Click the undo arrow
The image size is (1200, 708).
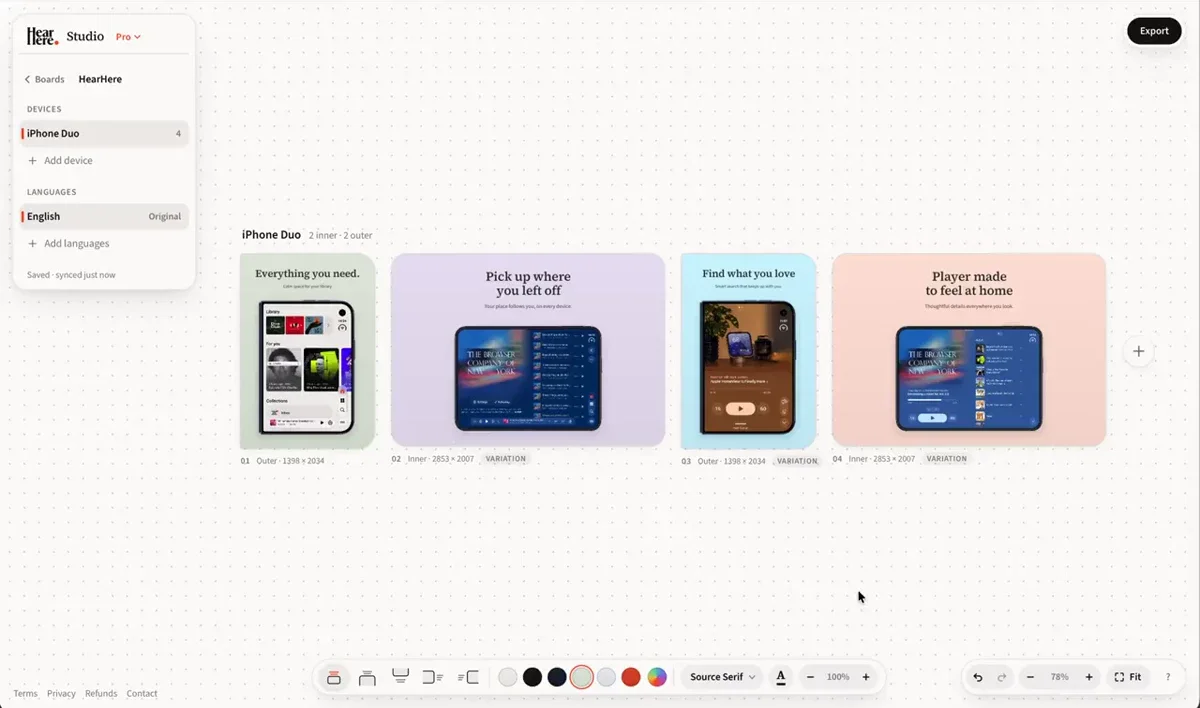tap(978, 677)
